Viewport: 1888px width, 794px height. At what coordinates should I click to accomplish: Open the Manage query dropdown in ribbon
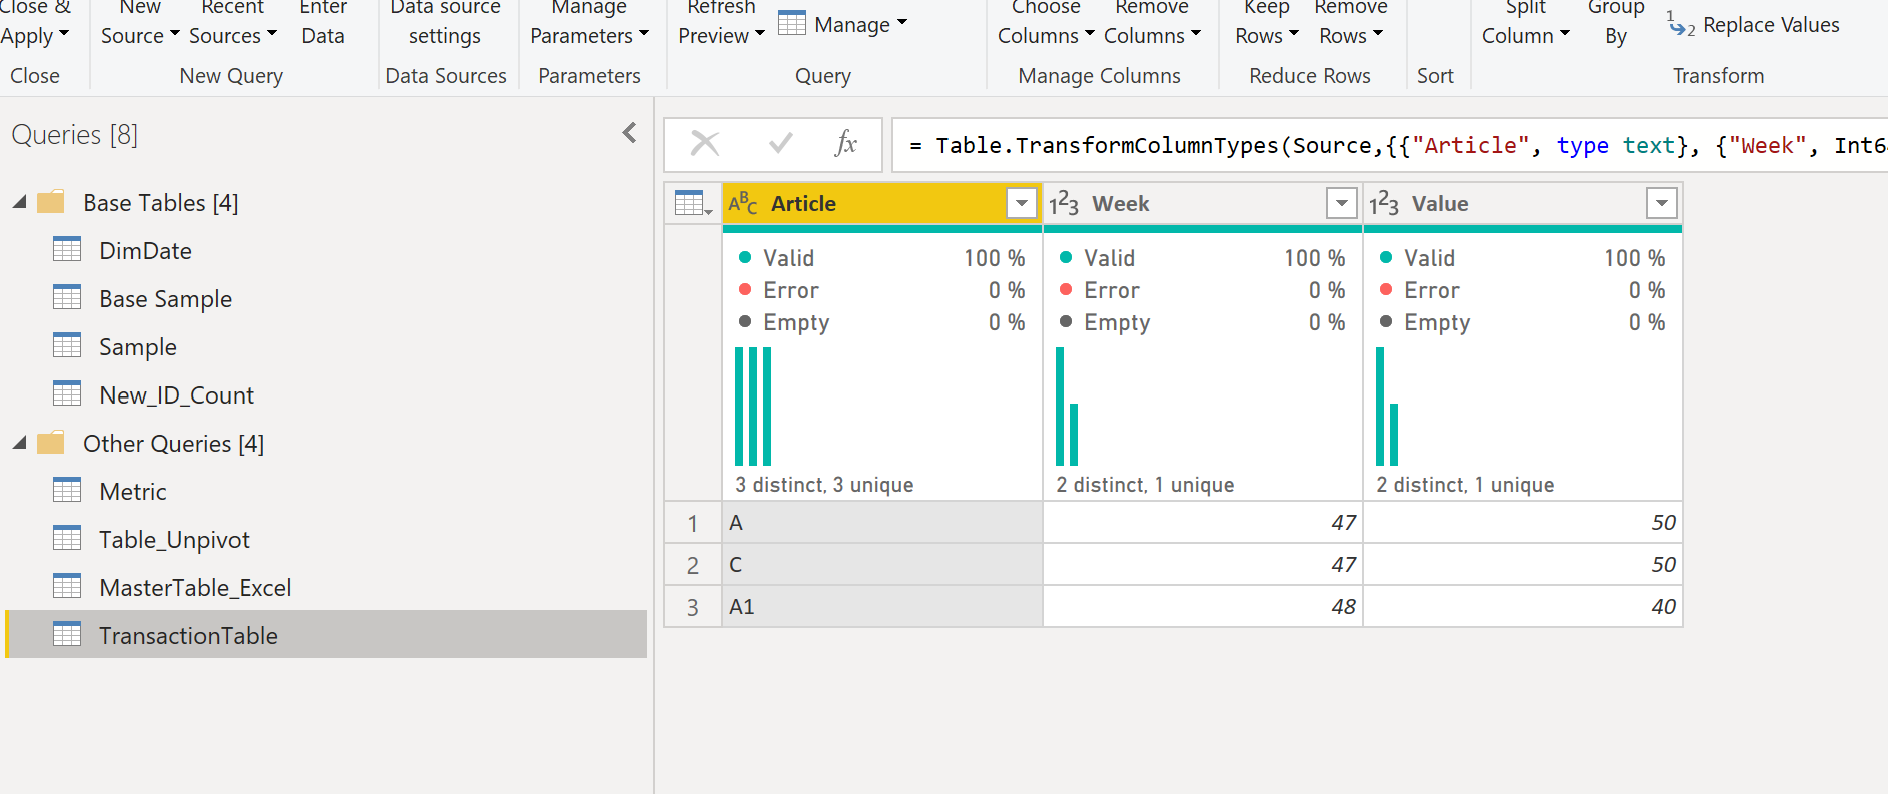click(x=842, y=24)
